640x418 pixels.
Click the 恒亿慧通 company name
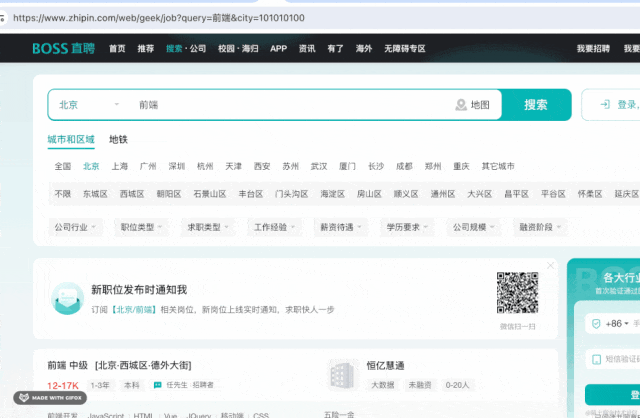[385, 365]
